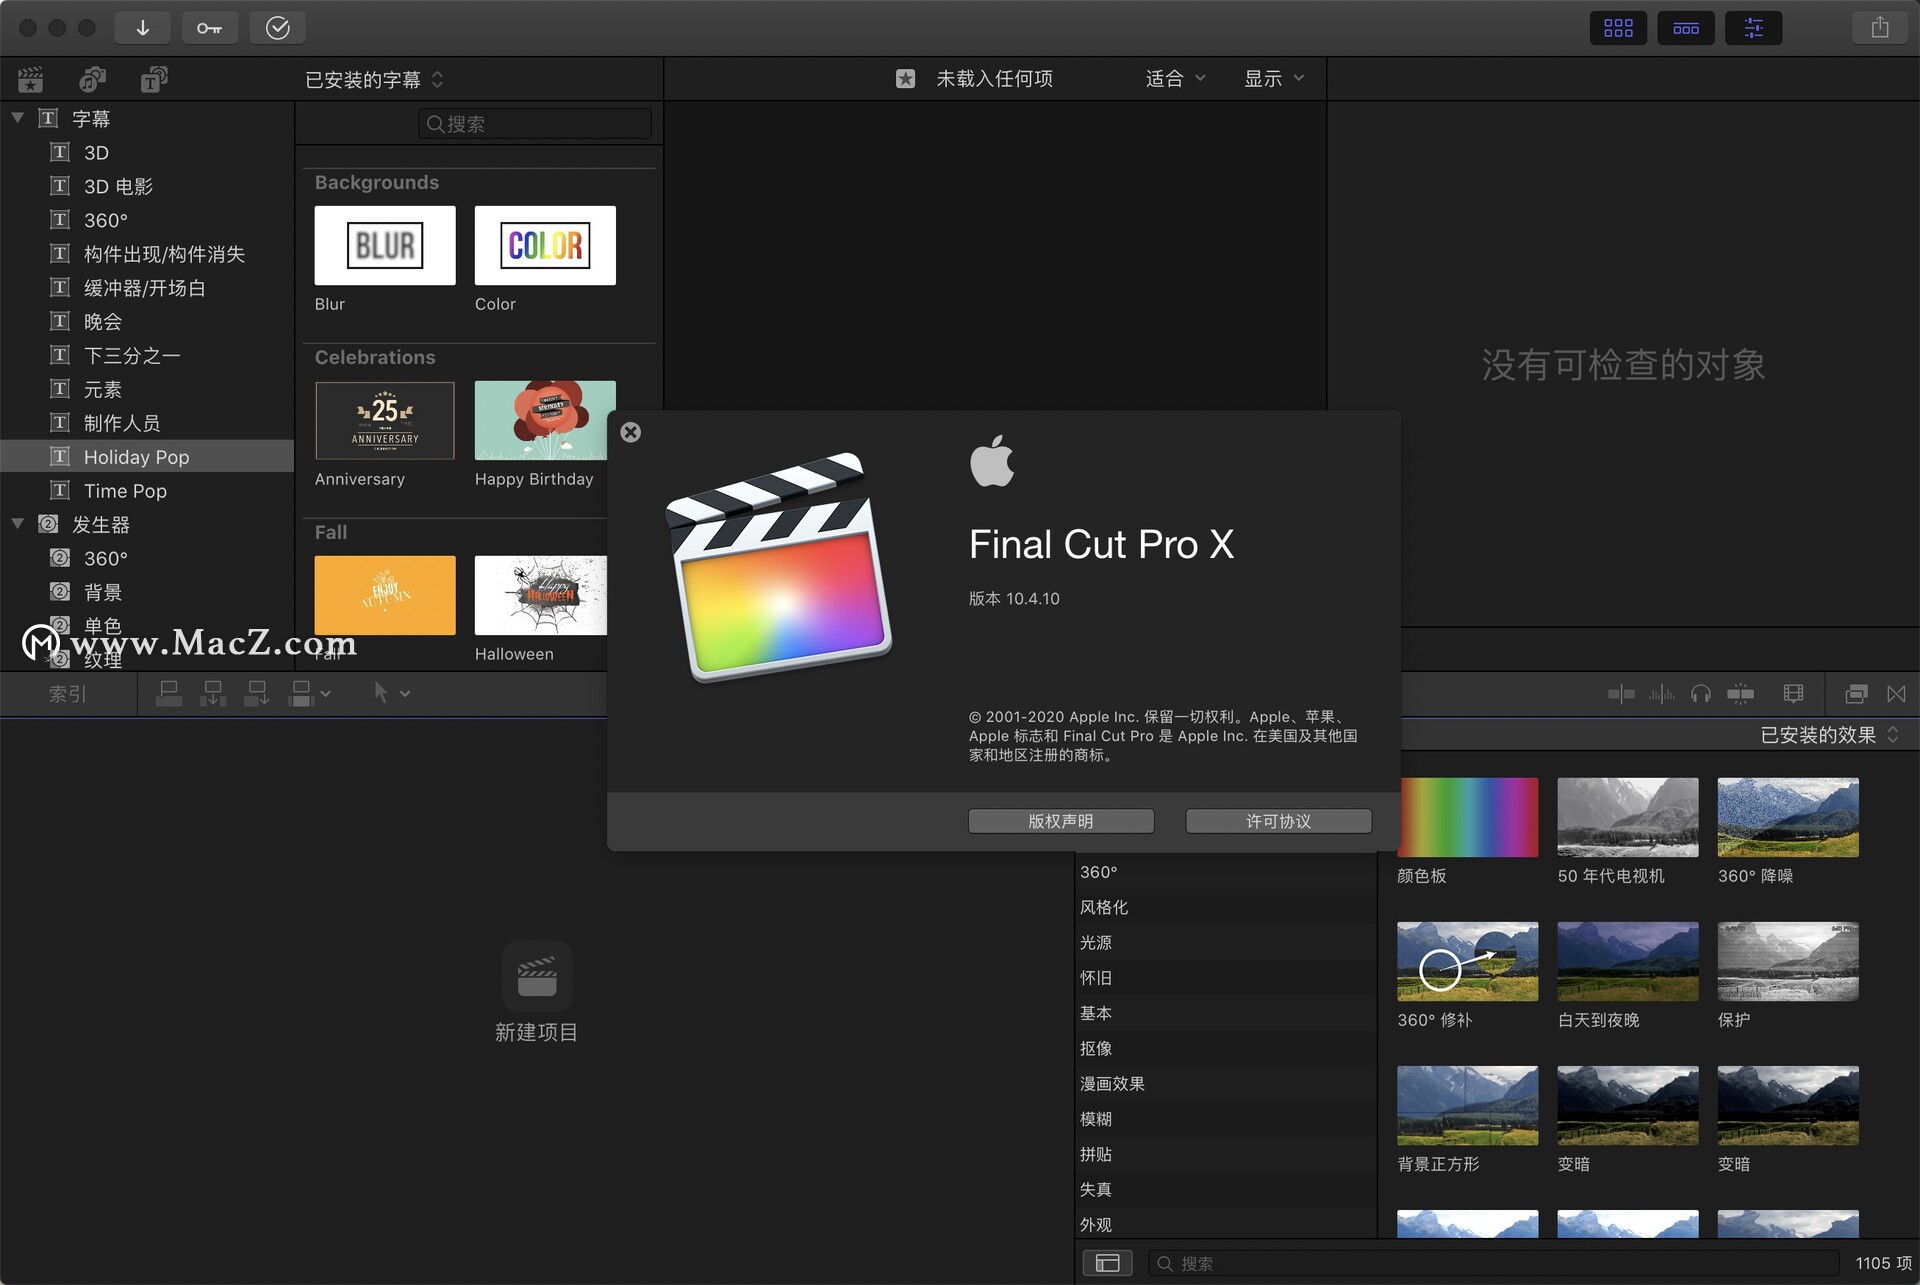Toggle snapping button
The image size is (1920, 1285).
pyautogui.click(x=1741, y=694)
